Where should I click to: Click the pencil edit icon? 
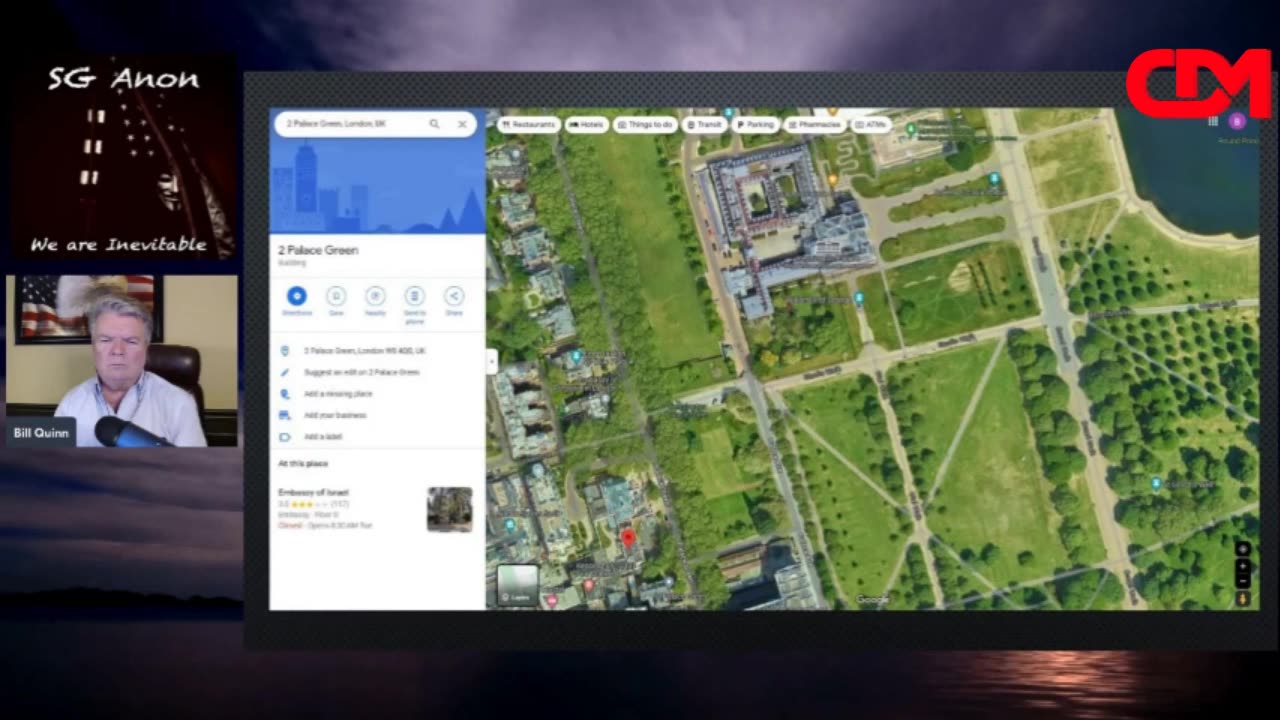pyautogui.click(x=285, y=372)
